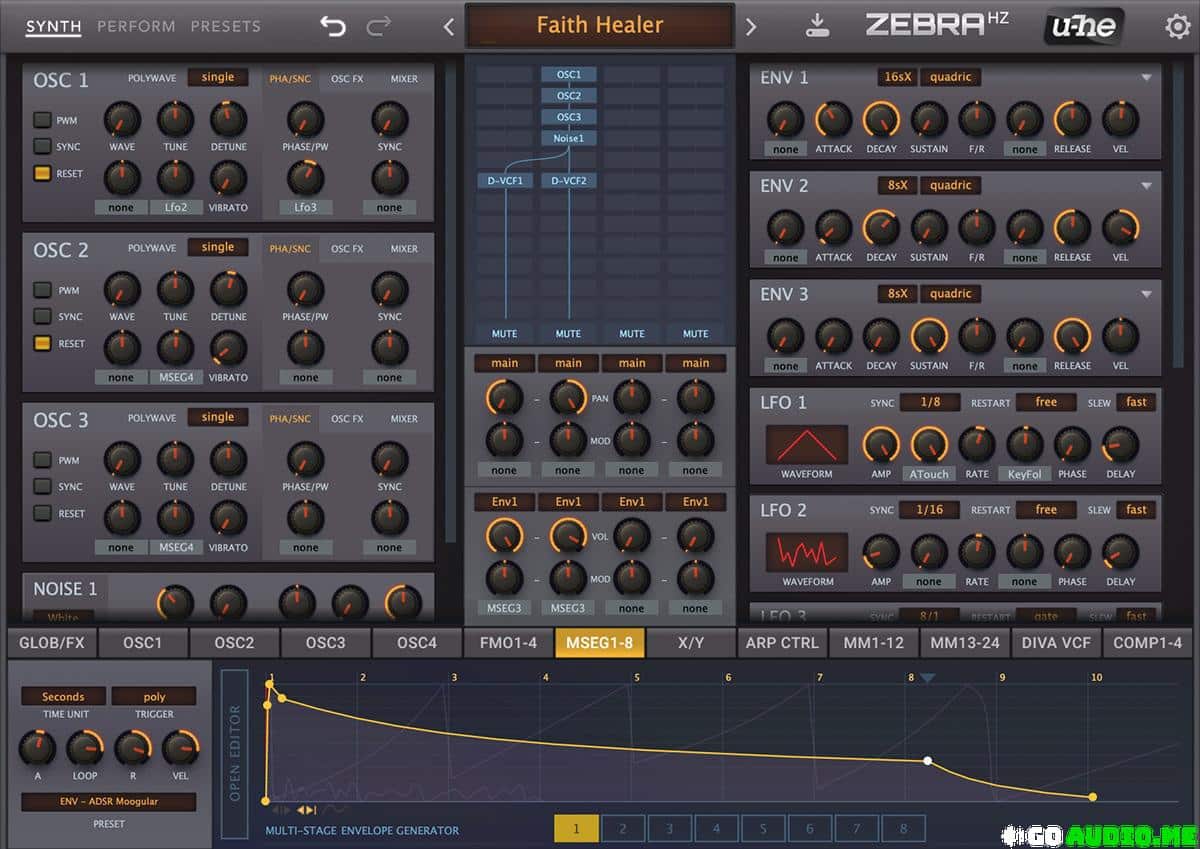Viewport: 1200px width, 849px height.
Task: Select MSEG slot number 2
Action: pos(622,828)
